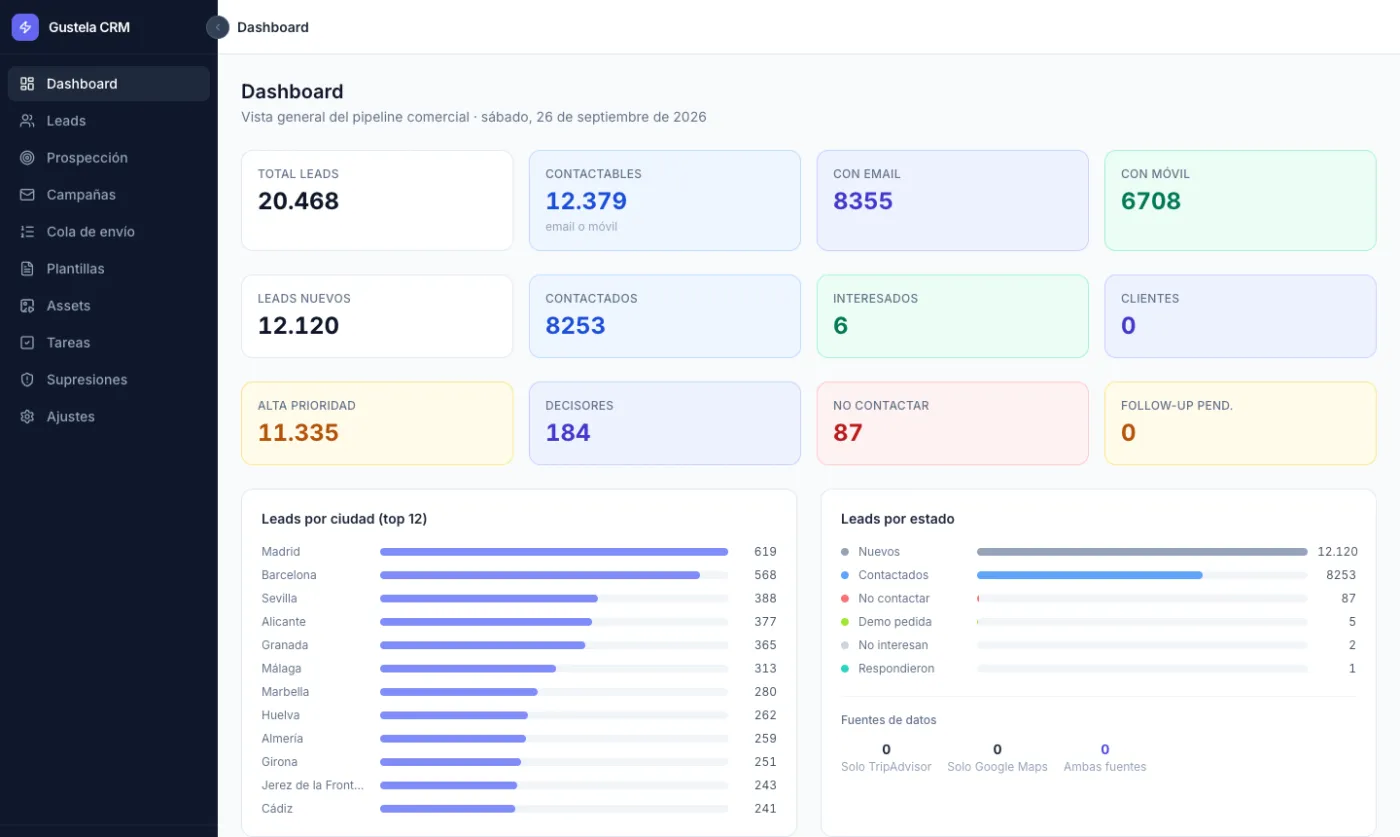Click the Almería row label
1400x837 pixels.
pos(282,738)
